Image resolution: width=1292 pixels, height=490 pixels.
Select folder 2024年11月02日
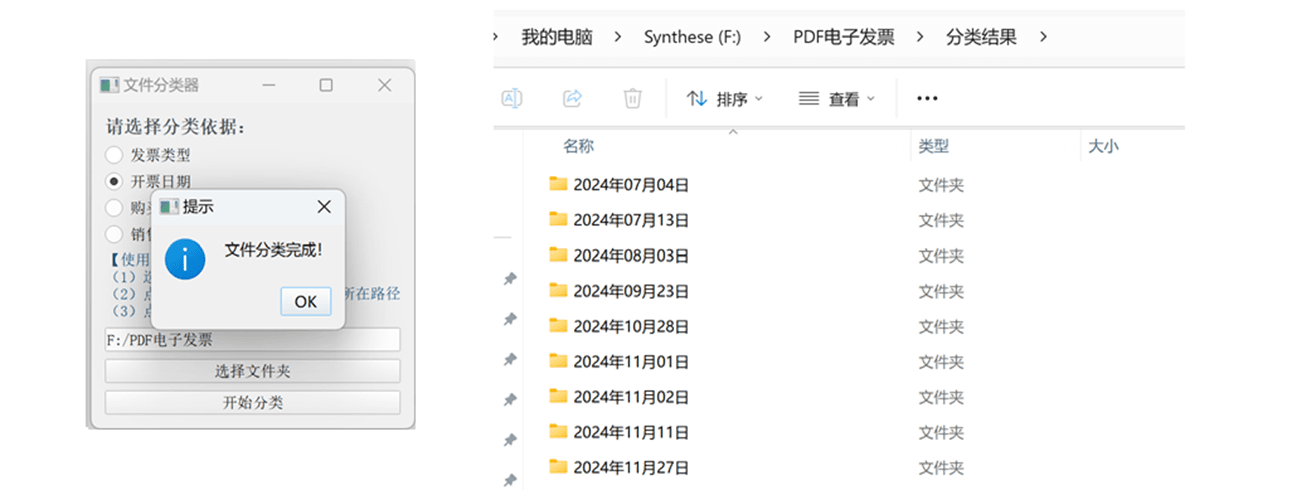631,397
